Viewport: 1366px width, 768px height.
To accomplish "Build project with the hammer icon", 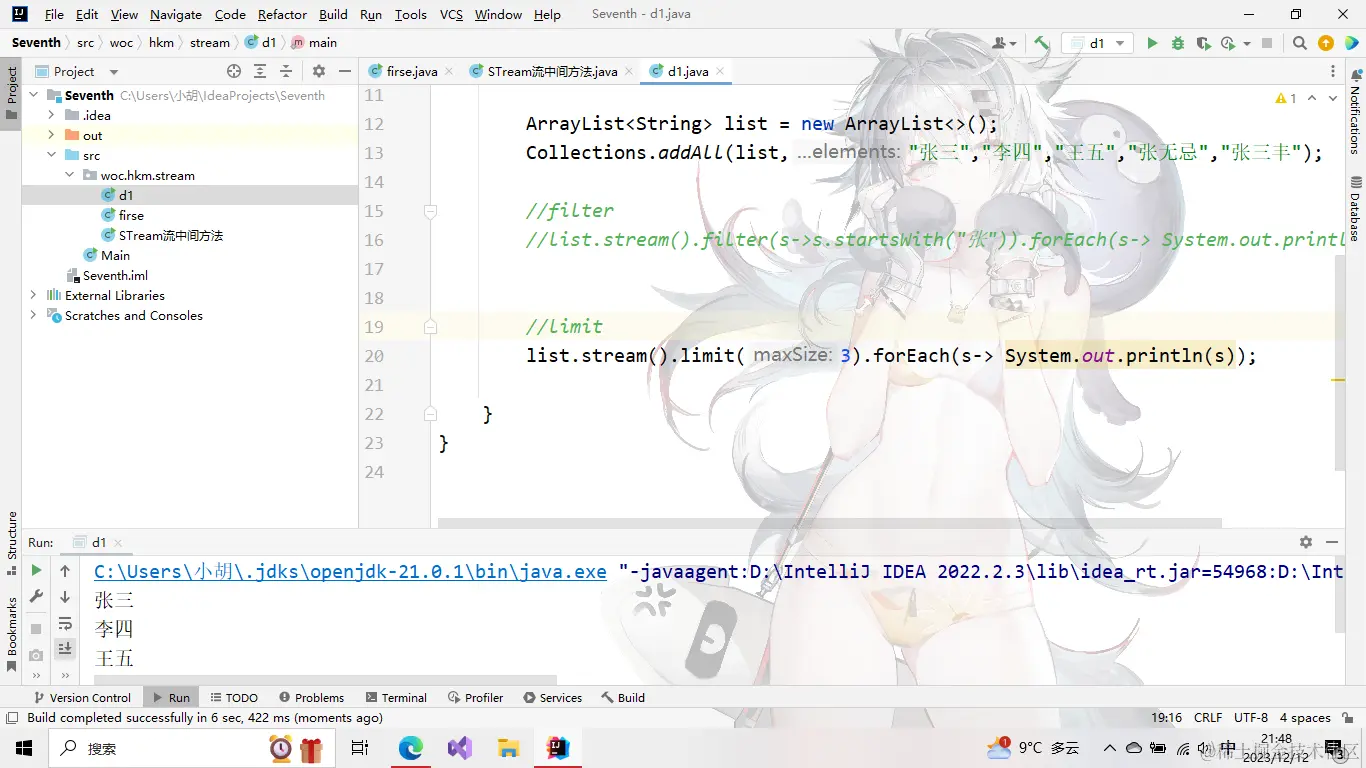I will click(1041, 43).
